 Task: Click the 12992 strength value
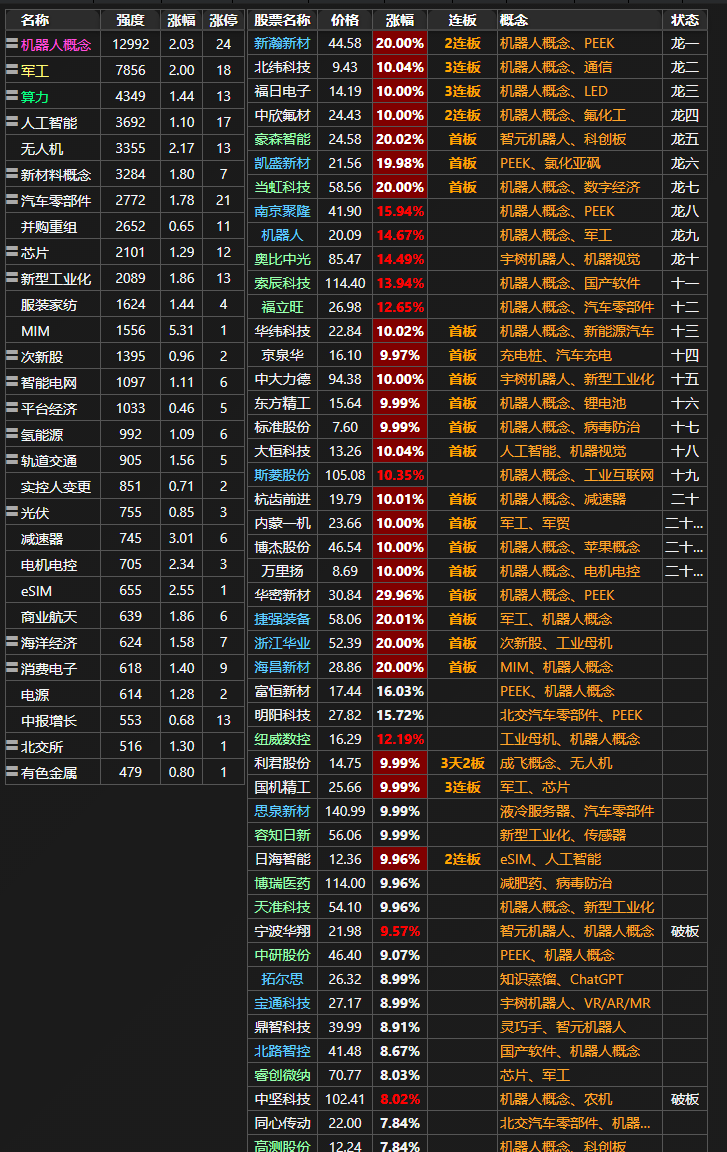point(130,44)
